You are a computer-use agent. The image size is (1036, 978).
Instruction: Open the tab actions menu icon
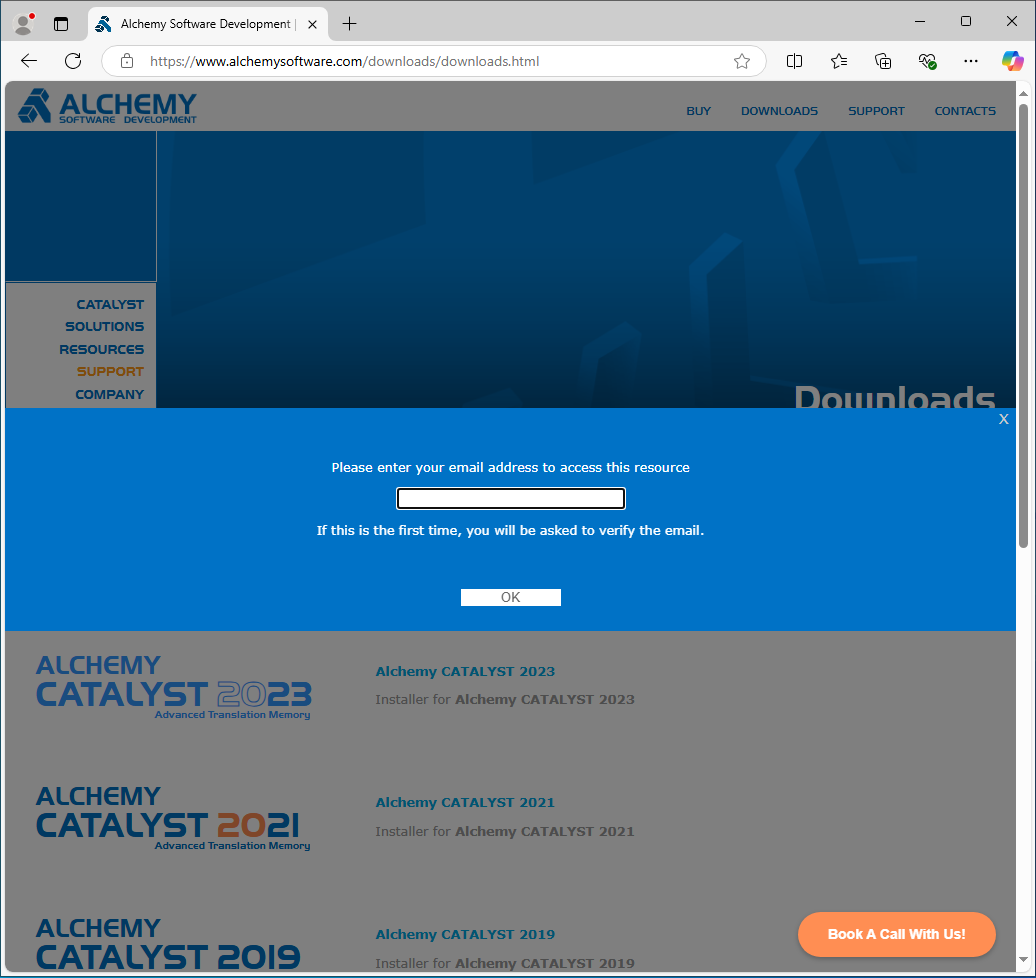[61, 24]
